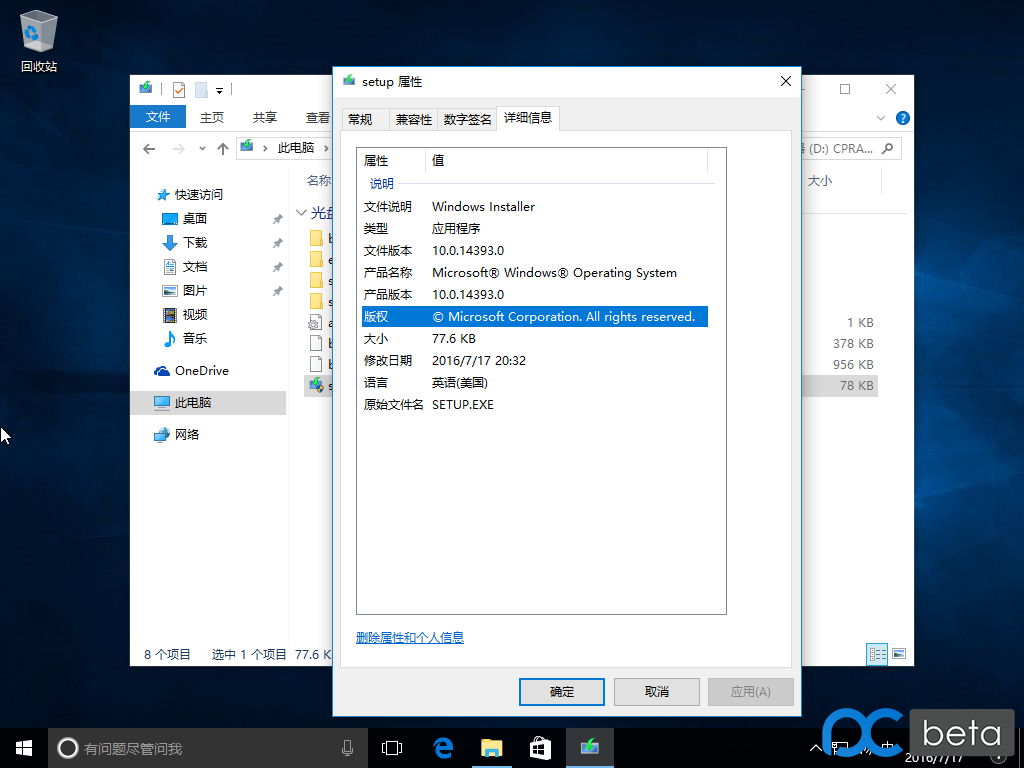Click the New folder icon in Explorer's title bar
This screenshot has height=768, width=1024.
[x=202, y=89]
